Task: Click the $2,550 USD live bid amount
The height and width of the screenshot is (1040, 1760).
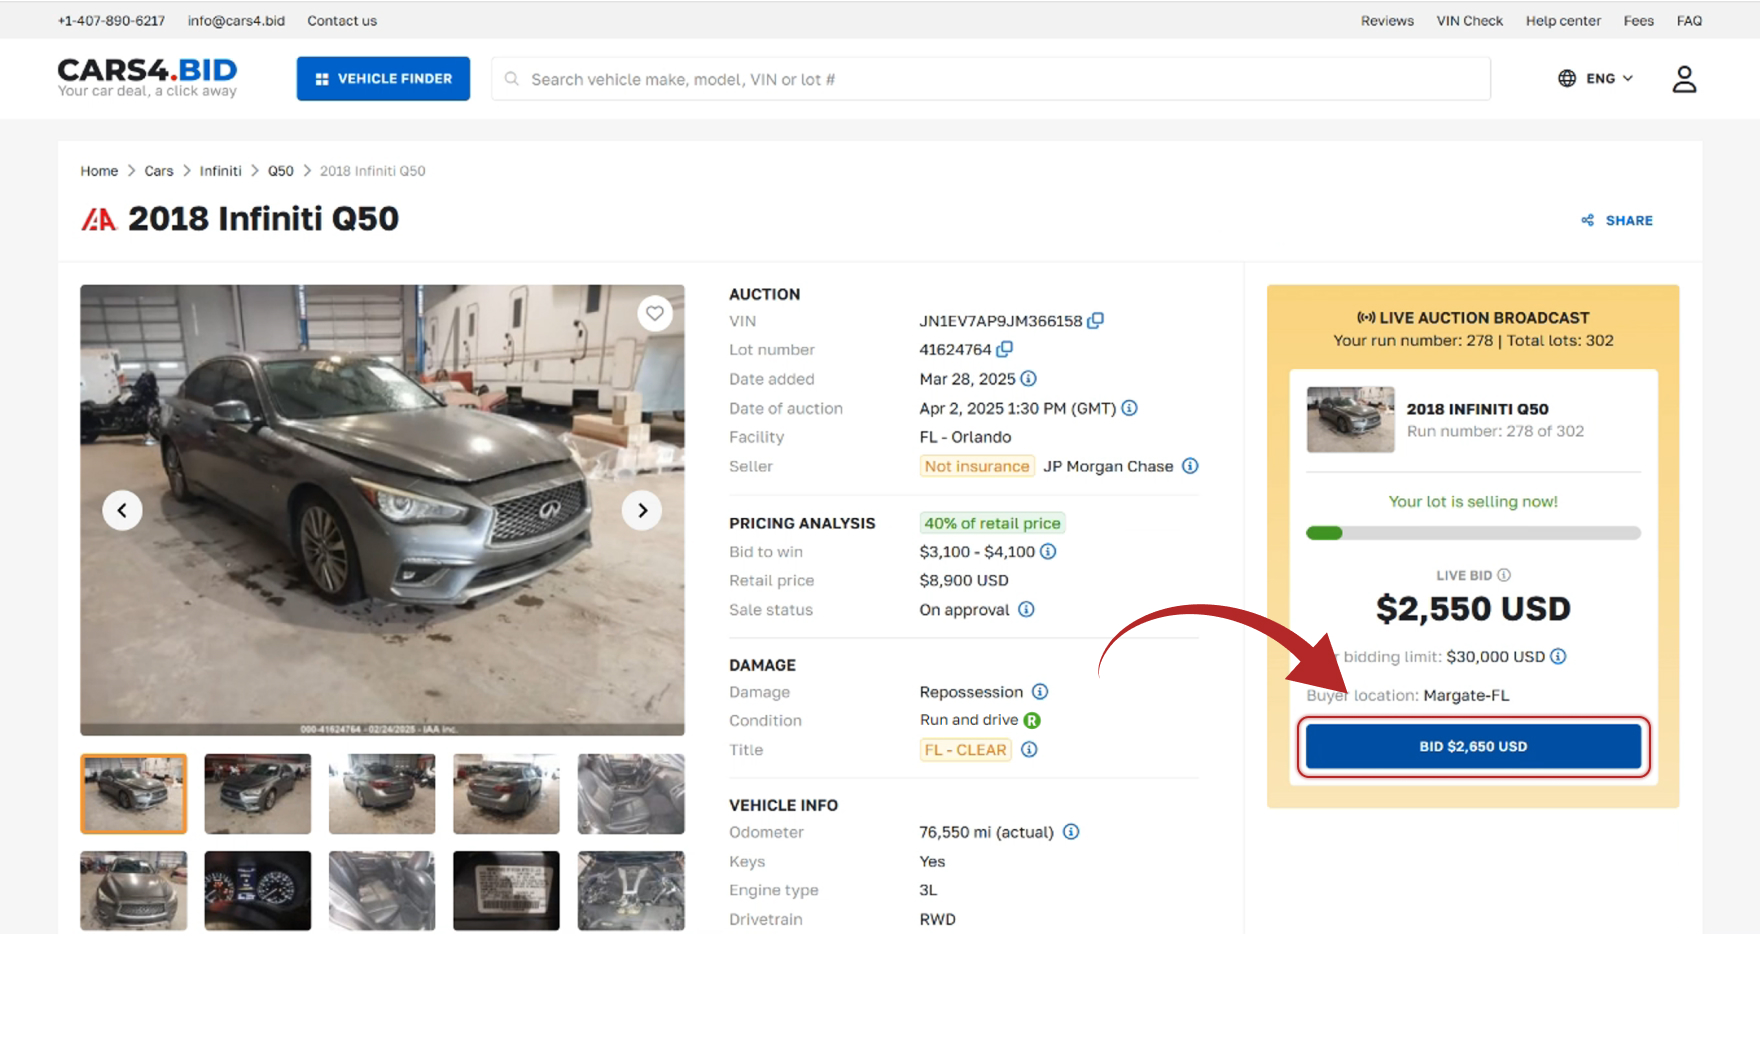Action: tap(1473, 609)
